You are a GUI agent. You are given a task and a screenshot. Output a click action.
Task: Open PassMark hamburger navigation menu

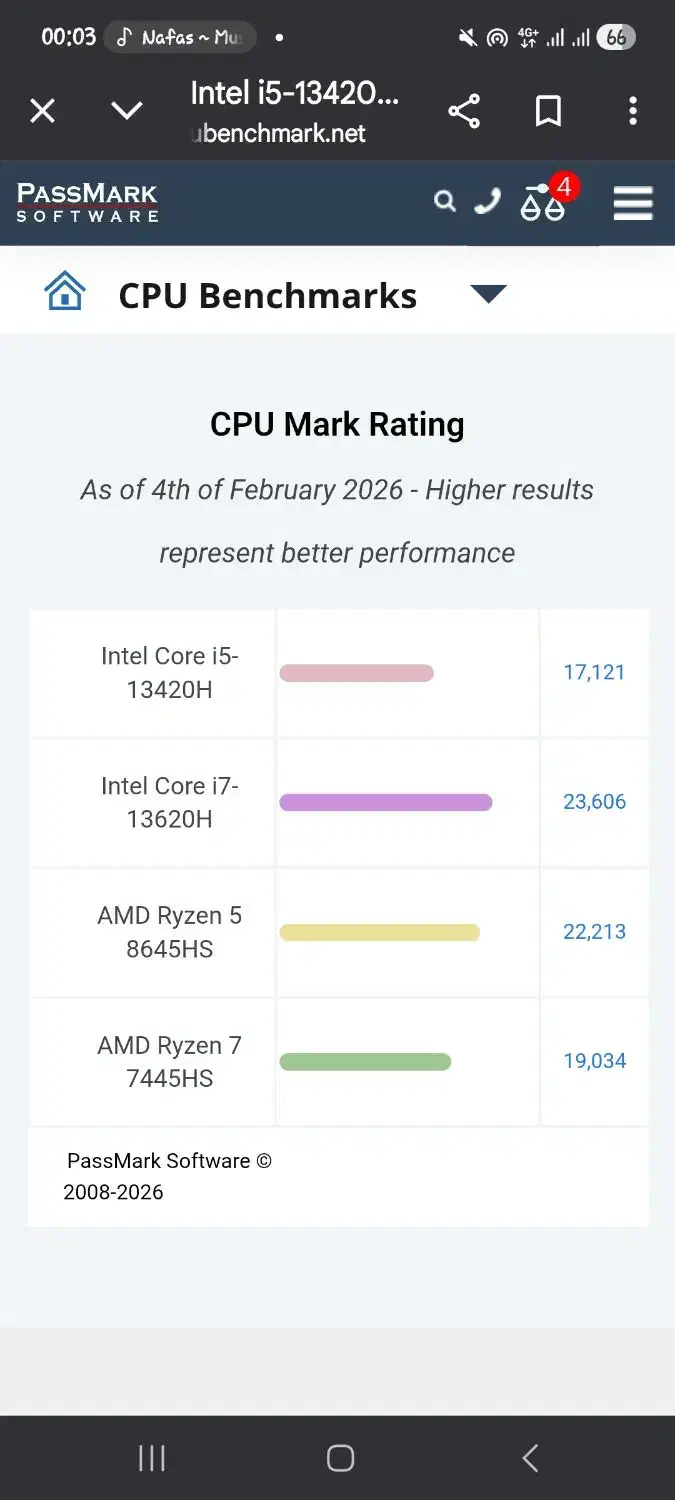tap(632, 203)
